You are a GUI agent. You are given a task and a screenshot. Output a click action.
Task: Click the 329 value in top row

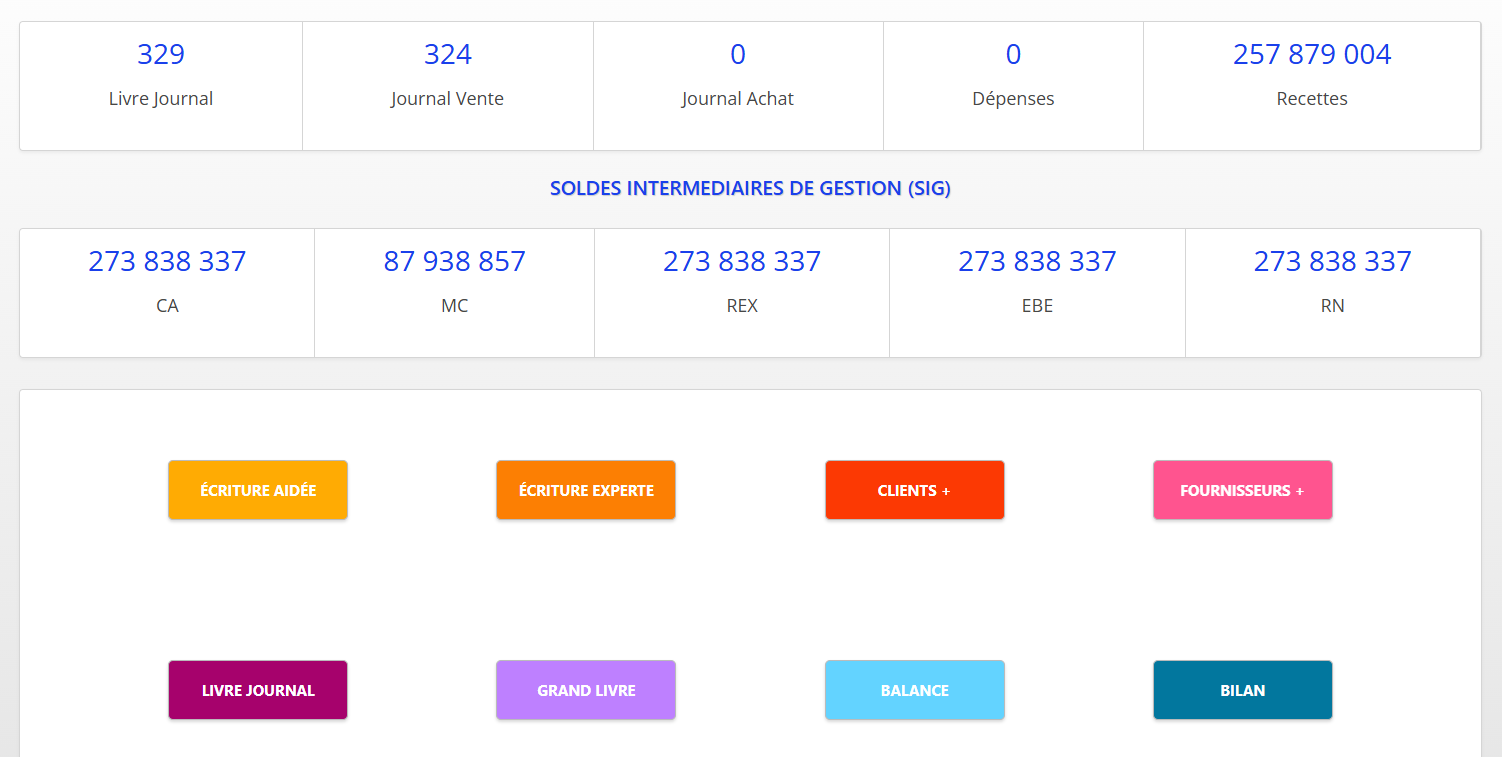pos(161,54)
